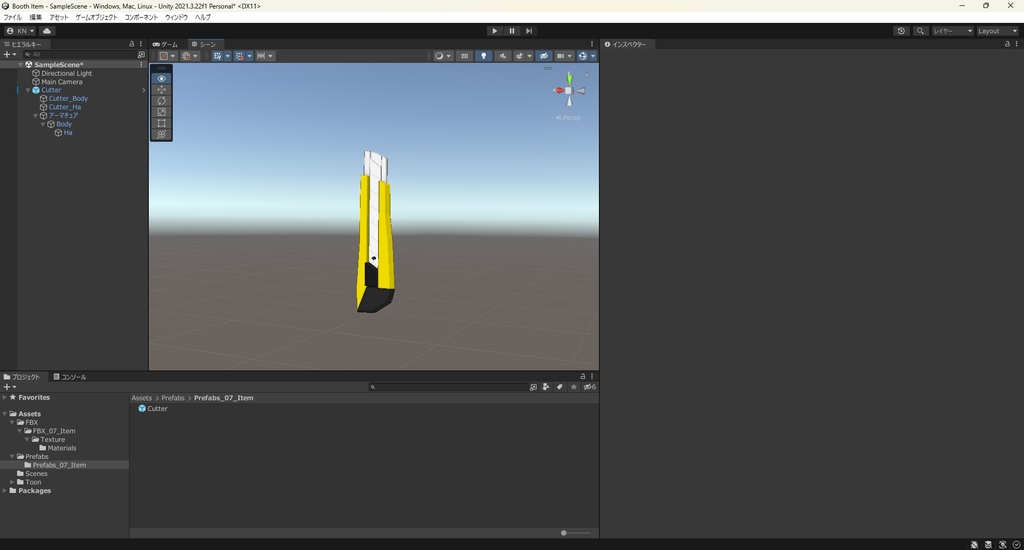The height and width of the screenshot is (550, 1024).
Task: Toggle the Project panel lock
Action: coord(583,376)
